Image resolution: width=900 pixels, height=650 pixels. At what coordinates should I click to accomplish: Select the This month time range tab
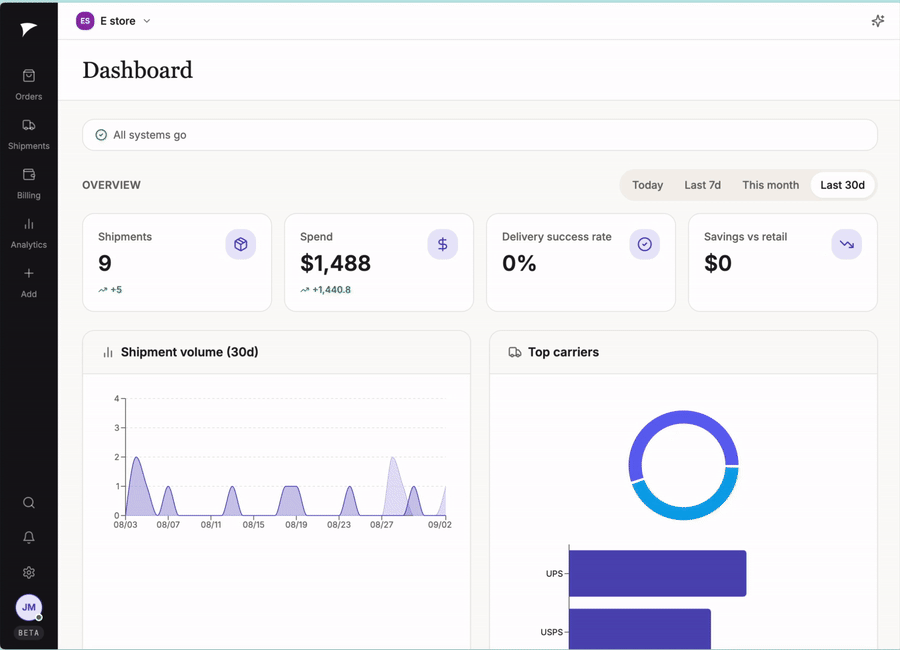[770, 185]
